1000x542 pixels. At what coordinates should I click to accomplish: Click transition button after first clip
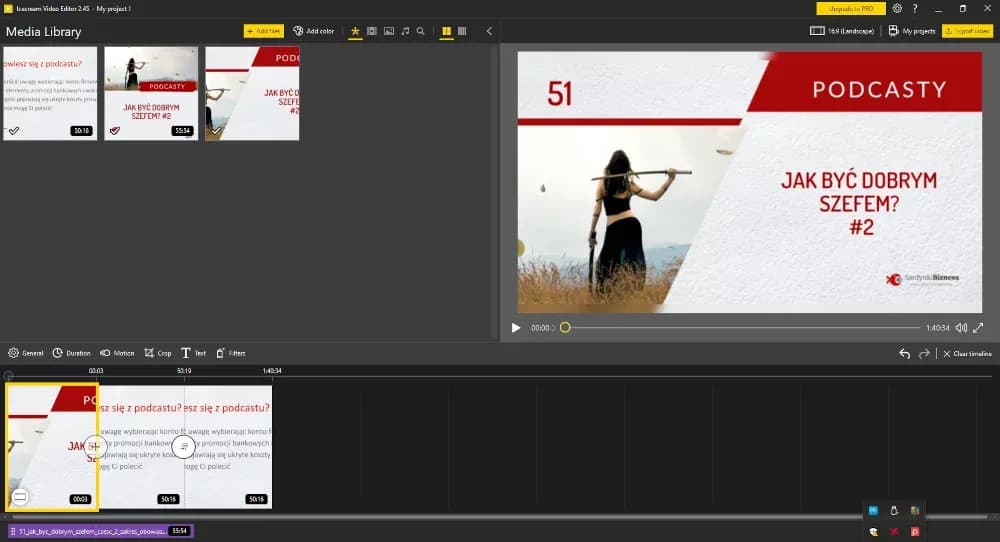[94, 446]
